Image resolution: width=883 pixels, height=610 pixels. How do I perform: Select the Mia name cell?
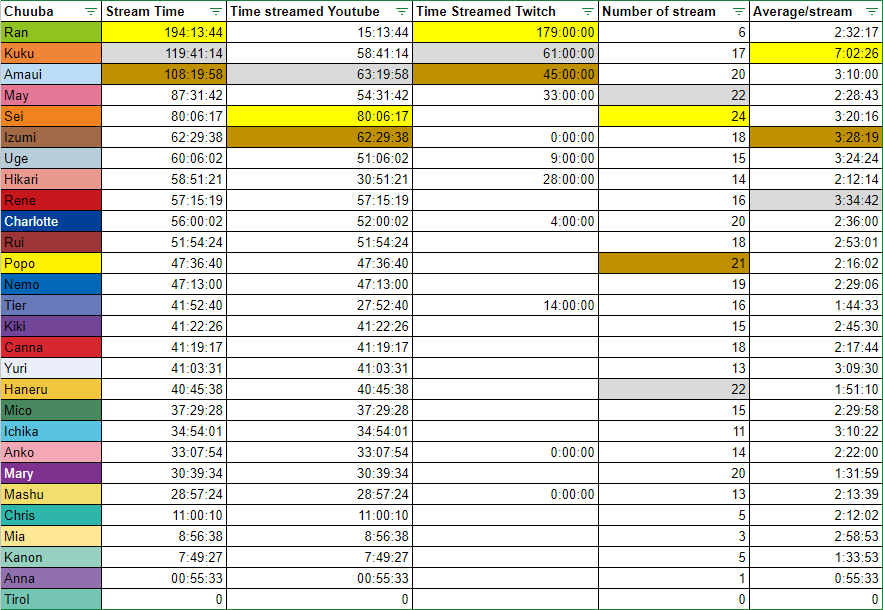pos(51,536)
